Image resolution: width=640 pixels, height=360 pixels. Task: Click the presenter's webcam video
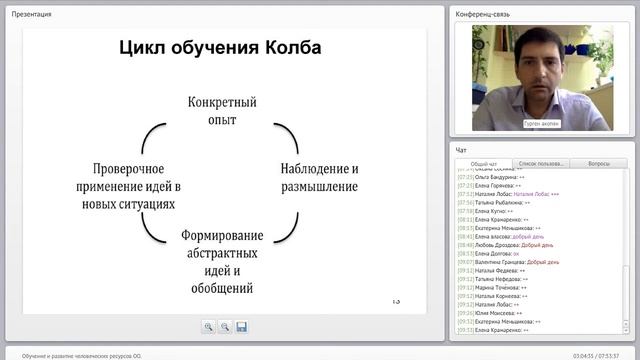click(542, 78)
